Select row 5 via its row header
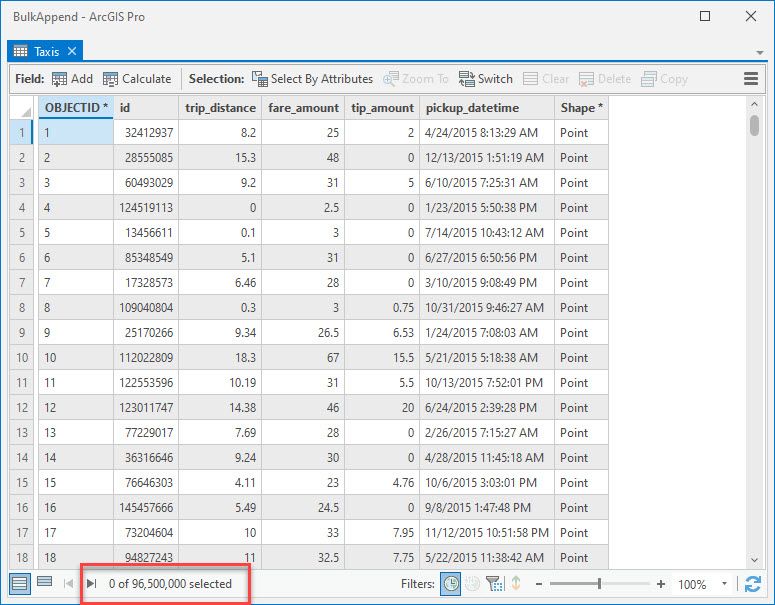Image resolution: width=775 pixels, height=605 pixels. 23,232
